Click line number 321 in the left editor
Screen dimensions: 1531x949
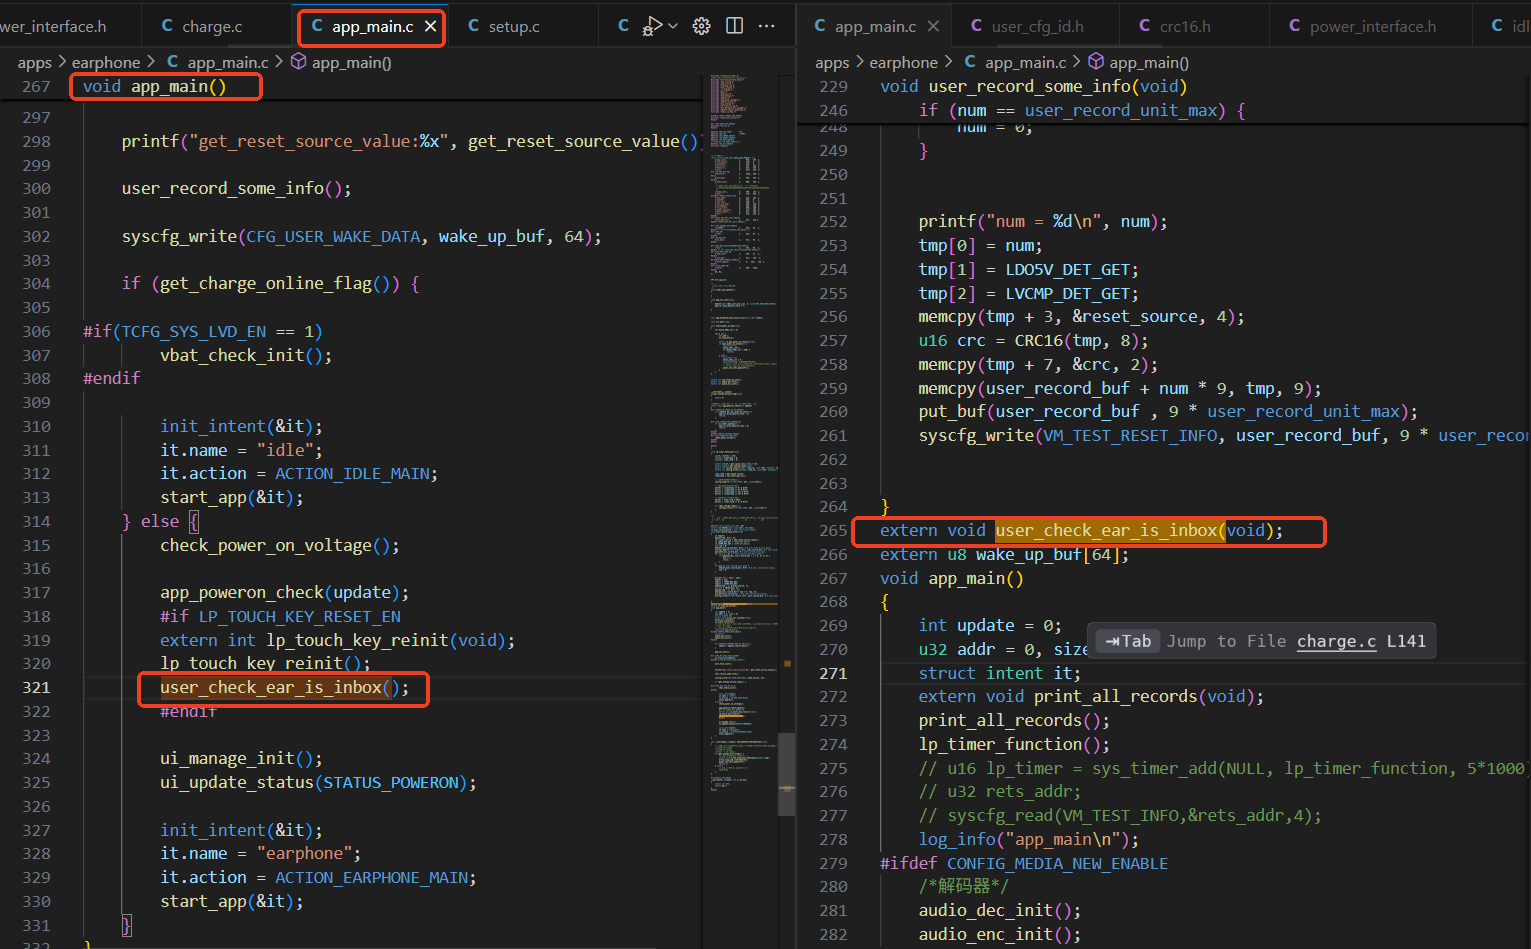pos(36,687)
